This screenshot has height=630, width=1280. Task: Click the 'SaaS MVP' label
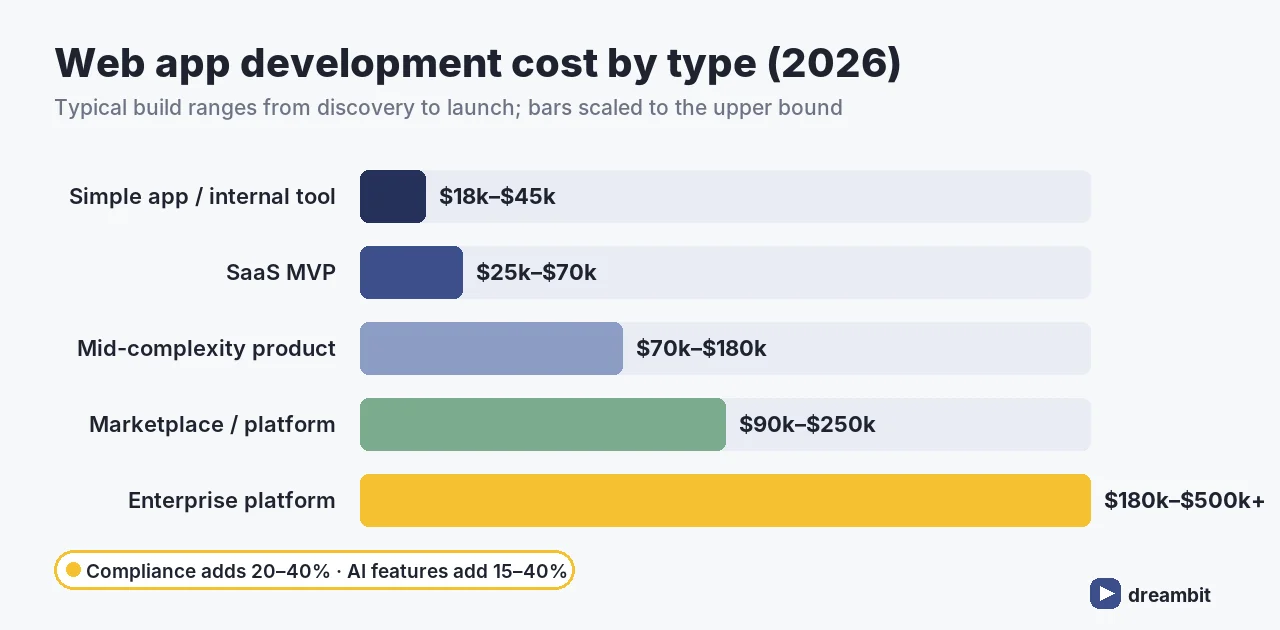281,272
